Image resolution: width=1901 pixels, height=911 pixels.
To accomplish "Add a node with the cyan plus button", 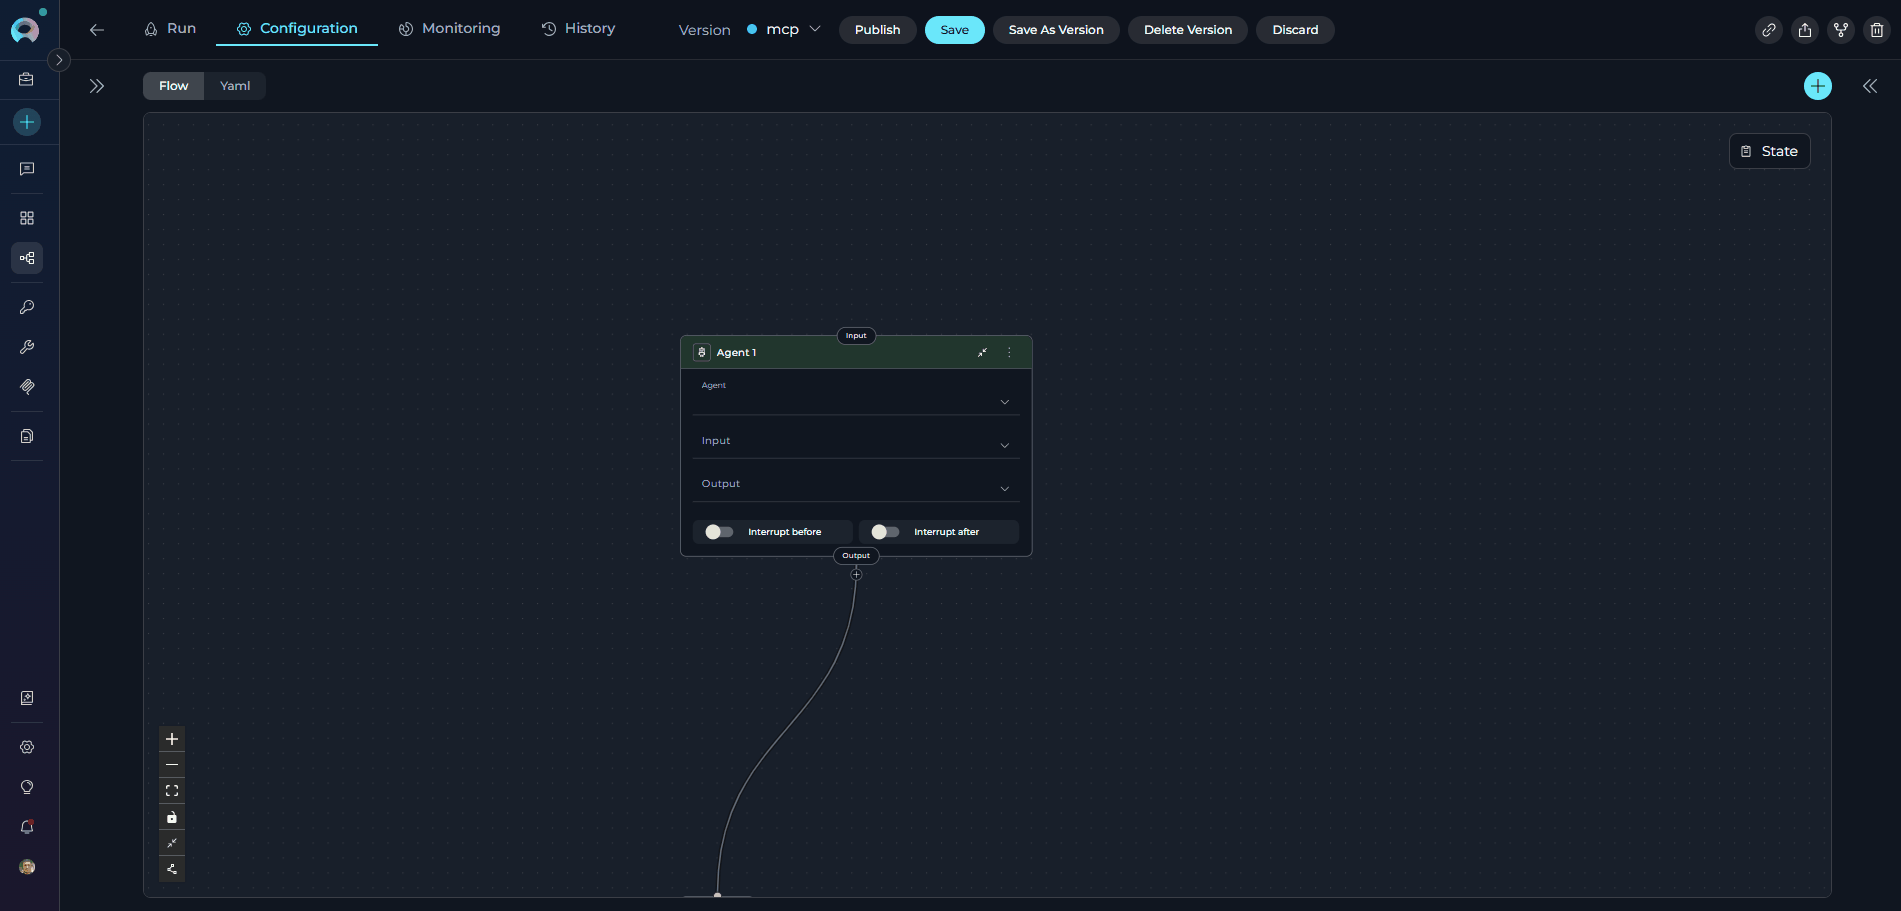I will point(1818,86).
